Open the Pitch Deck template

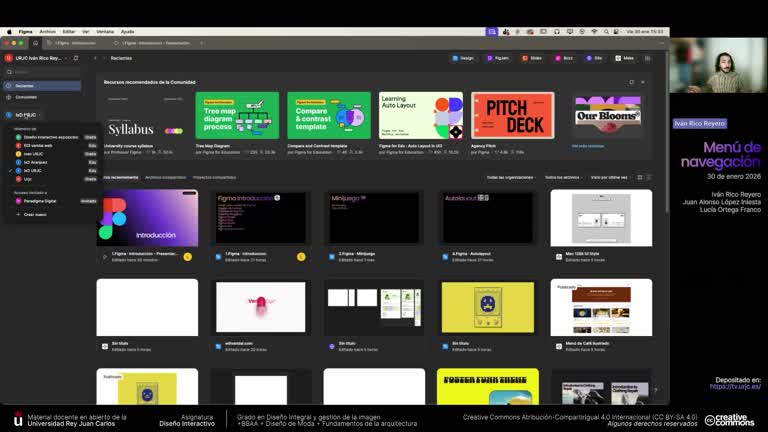click(513, 116)
